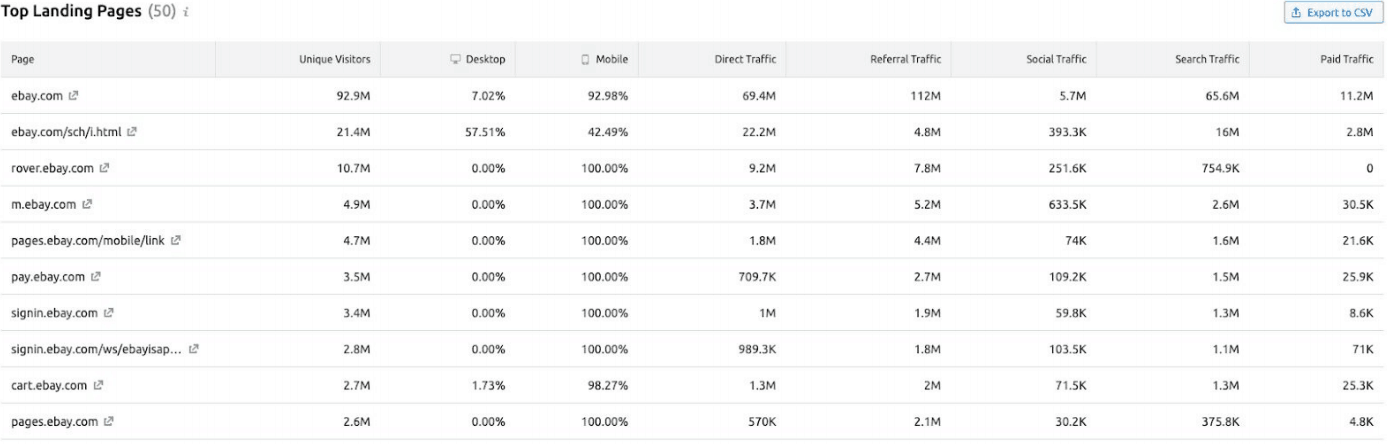Viewport: 1391px width, 444px height.
Task: Sort by Mobile column header
Action: 605,59
